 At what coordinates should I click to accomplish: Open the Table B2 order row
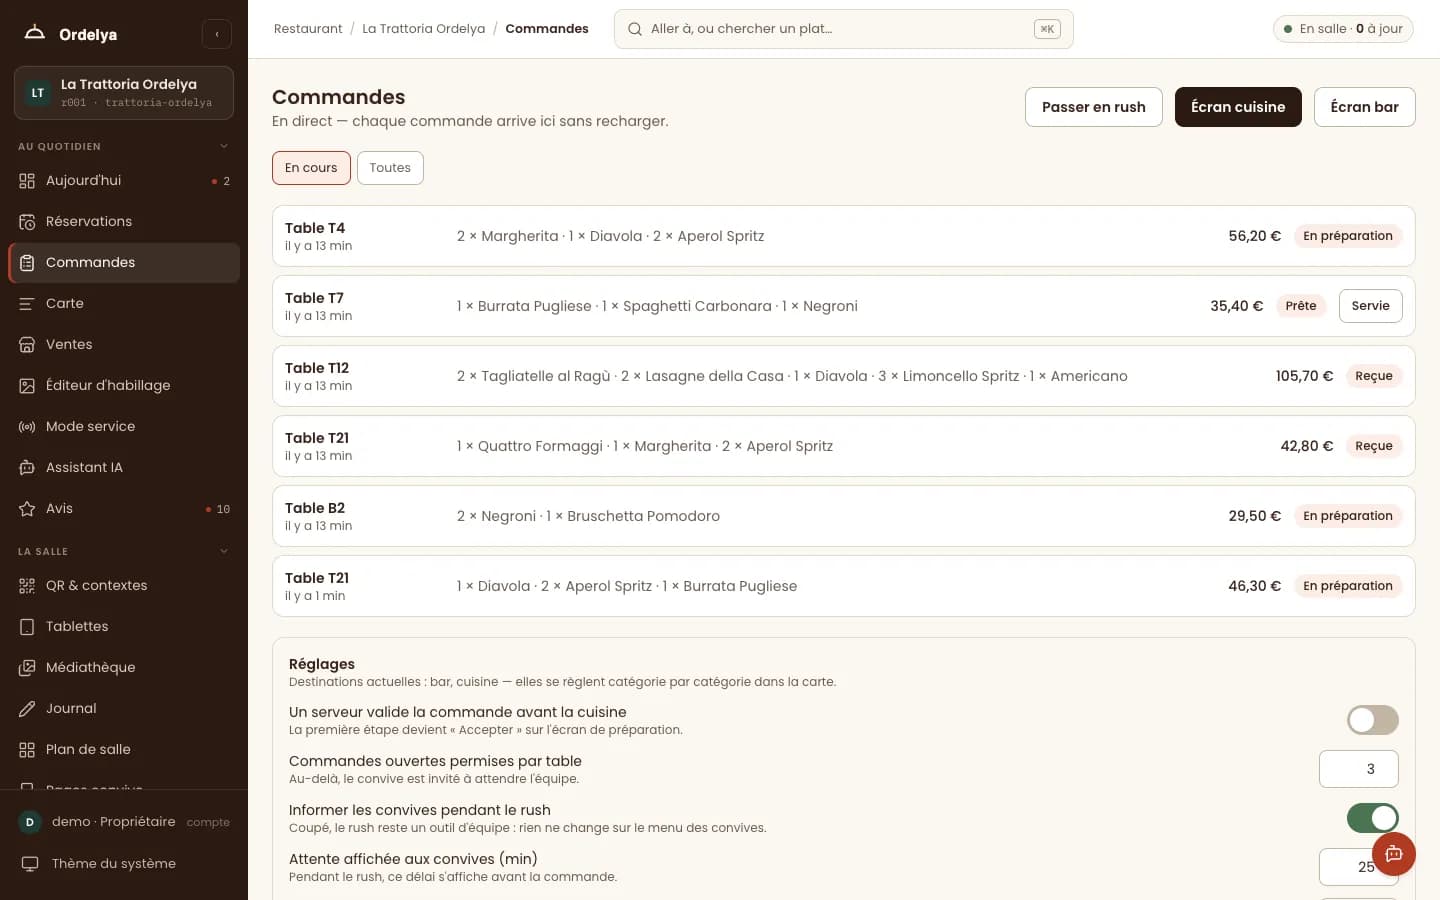point(843,516)
